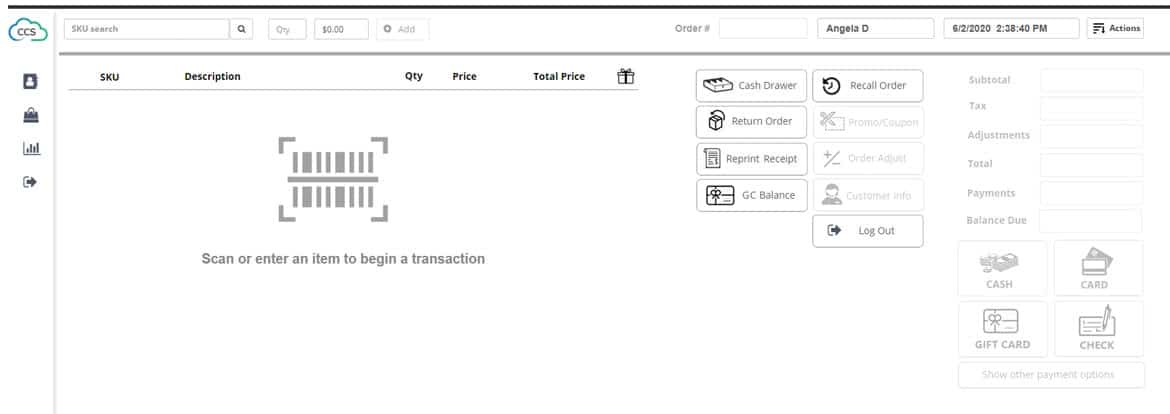Screen dimensions: 1170x414
Task: Click the Order # input field
Action: click(x=763, y=28)
